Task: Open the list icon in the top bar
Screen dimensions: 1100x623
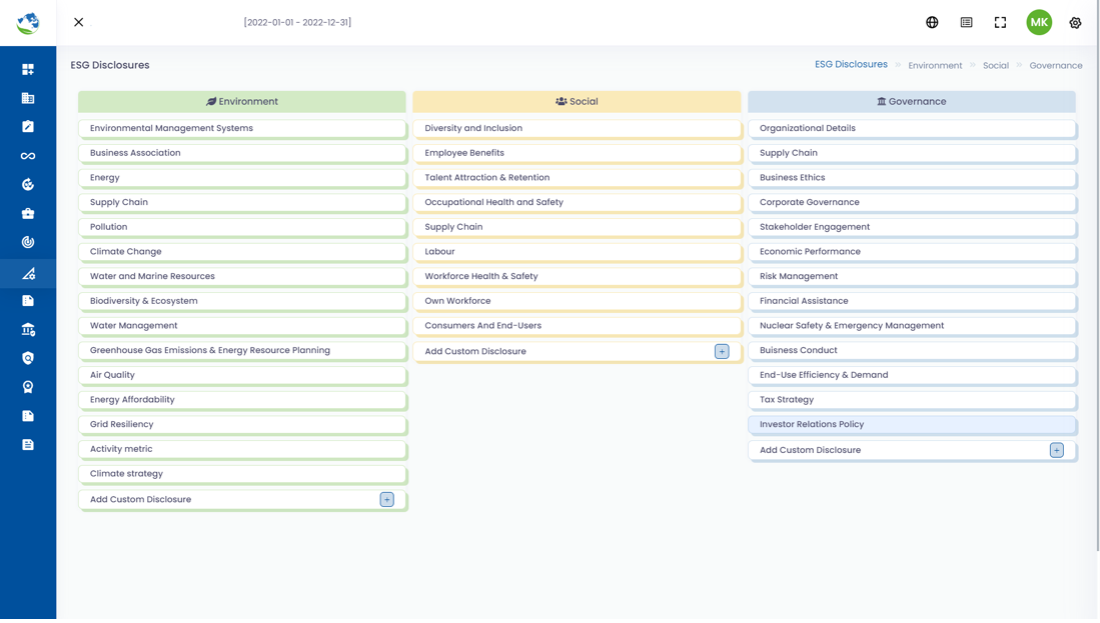Action: coord(966,22)
